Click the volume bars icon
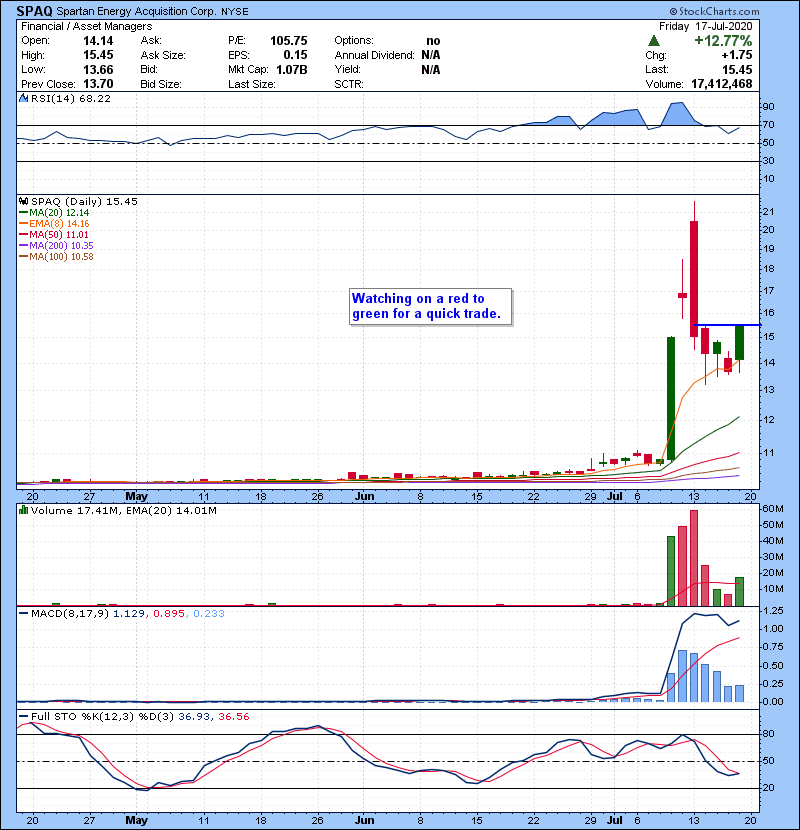 pyautogui.click(x=23, y=510)
